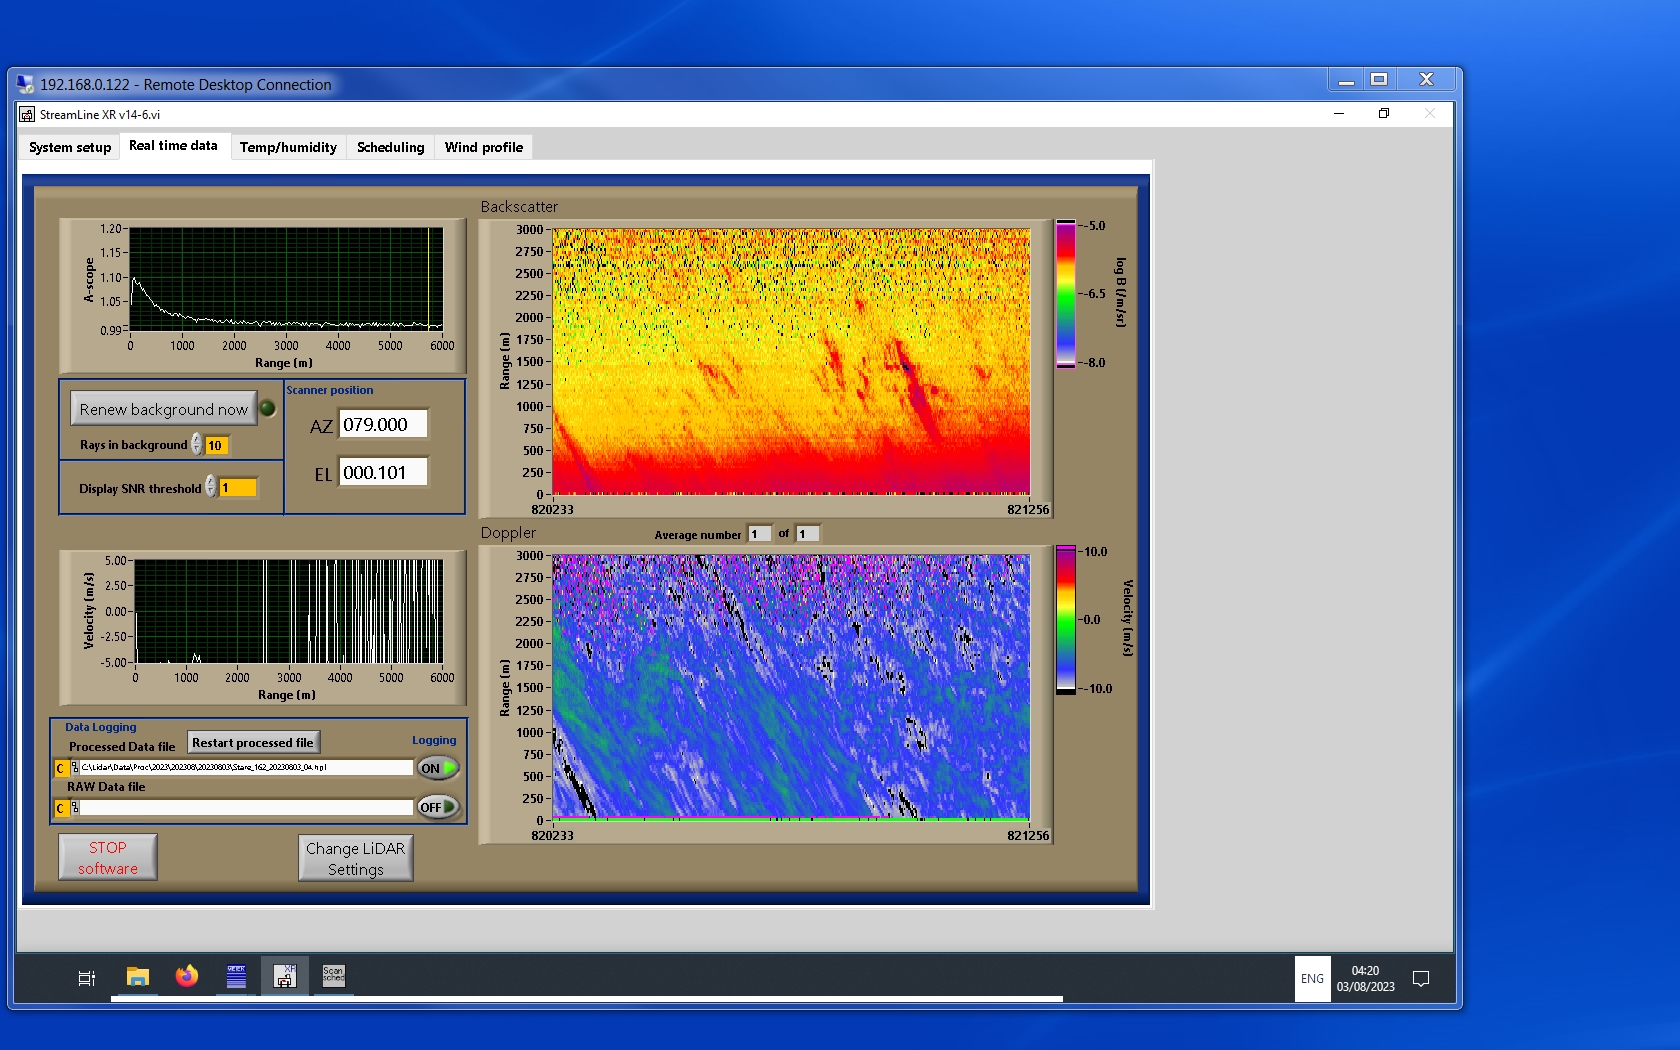This screenshot has height=1050, width=1680.
Task: Open the notification center icon
Action: pos(1420,979)
